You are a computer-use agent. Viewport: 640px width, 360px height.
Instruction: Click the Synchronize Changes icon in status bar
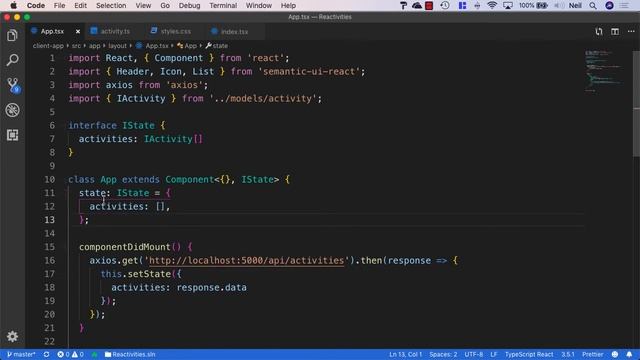click(47, 354)
